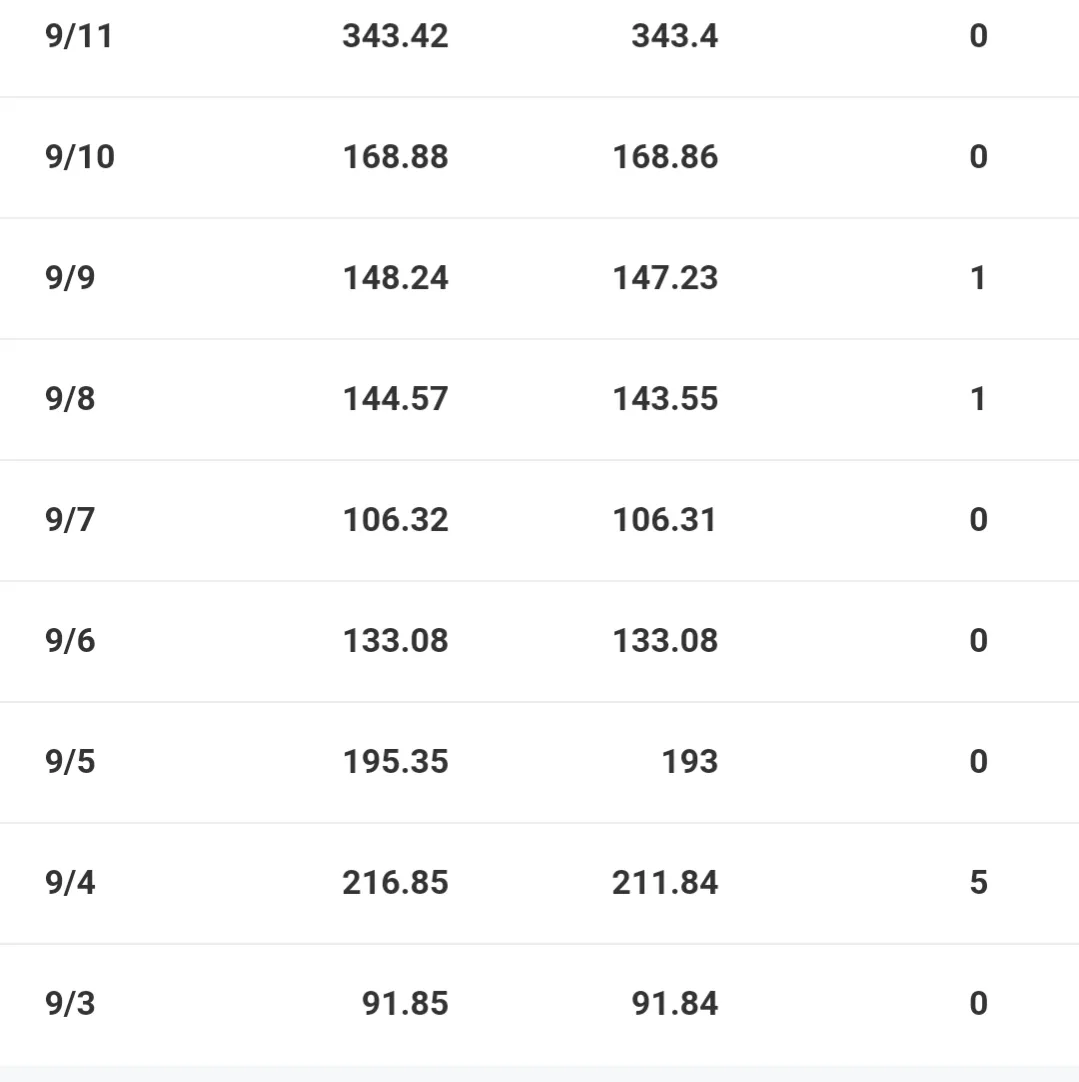Select the 9/7 row date

click(70, 520)
